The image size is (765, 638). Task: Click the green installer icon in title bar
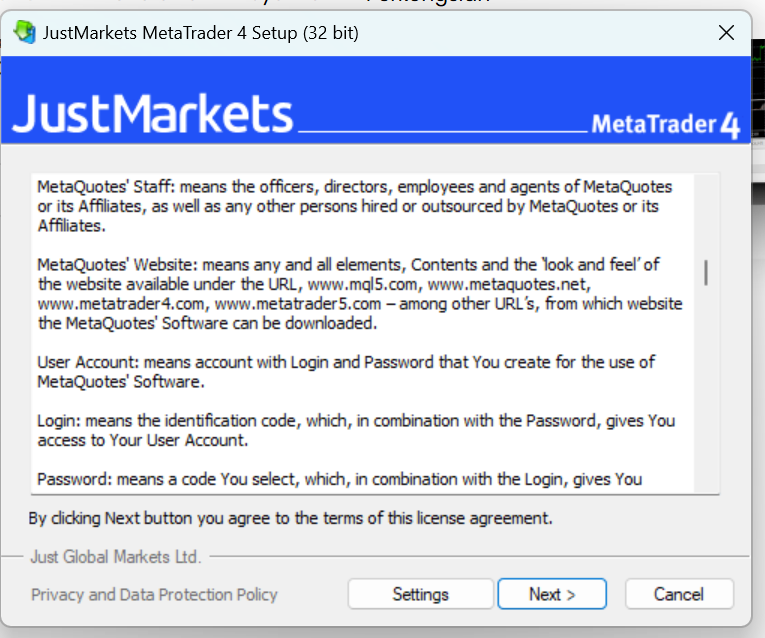pyautogui.click(x=24, y=32)
